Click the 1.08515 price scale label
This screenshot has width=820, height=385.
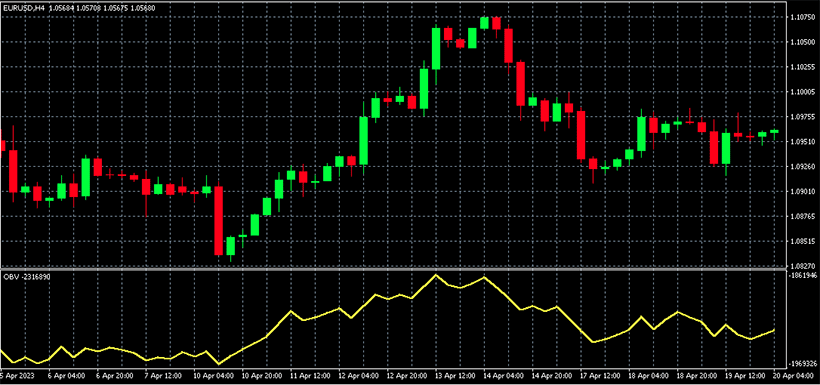(x=803, y=241)
